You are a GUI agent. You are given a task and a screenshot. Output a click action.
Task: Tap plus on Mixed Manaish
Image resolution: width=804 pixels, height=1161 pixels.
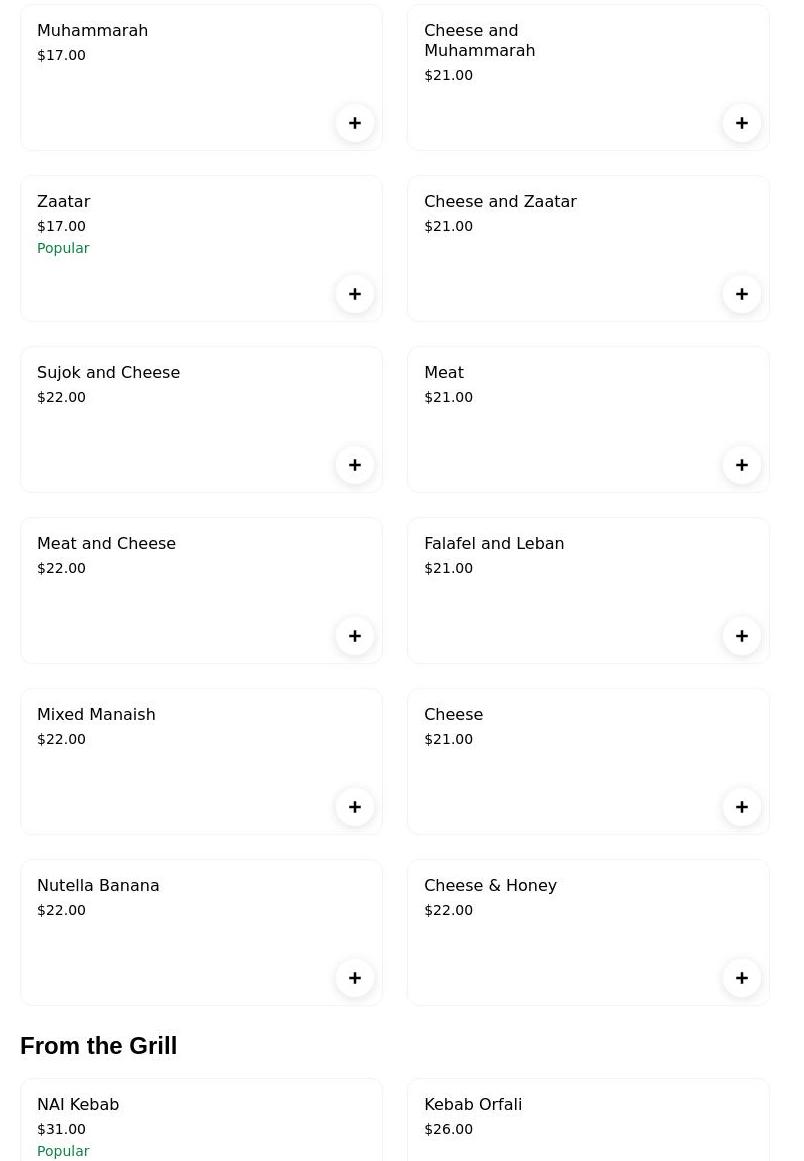(x=355, y=807)
